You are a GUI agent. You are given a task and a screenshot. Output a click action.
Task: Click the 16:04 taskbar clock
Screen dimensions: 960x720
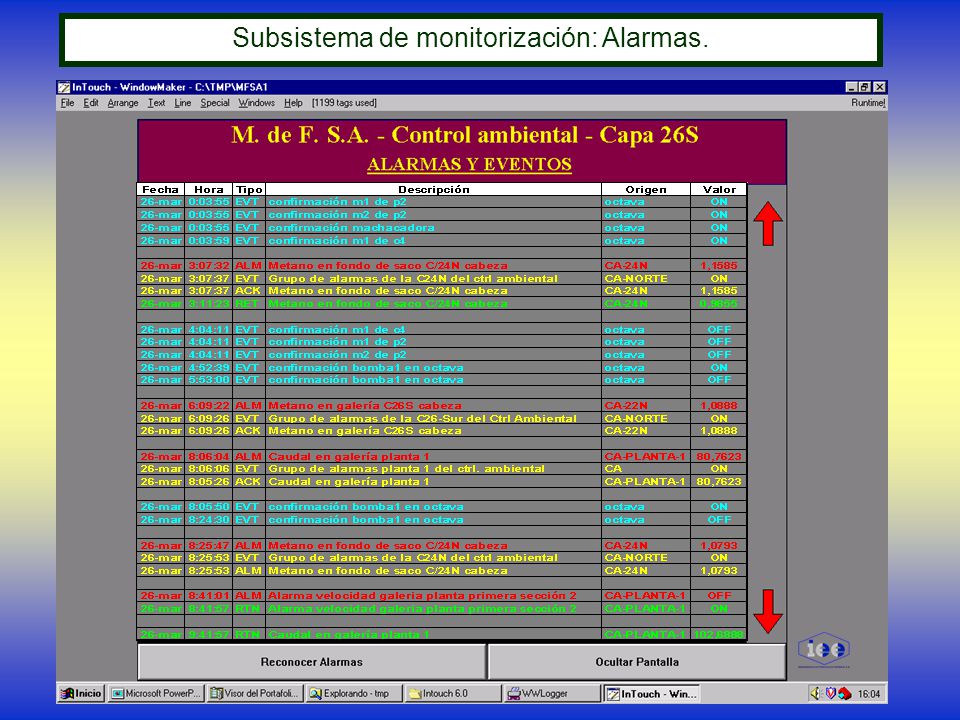click(x=868, y=694)
